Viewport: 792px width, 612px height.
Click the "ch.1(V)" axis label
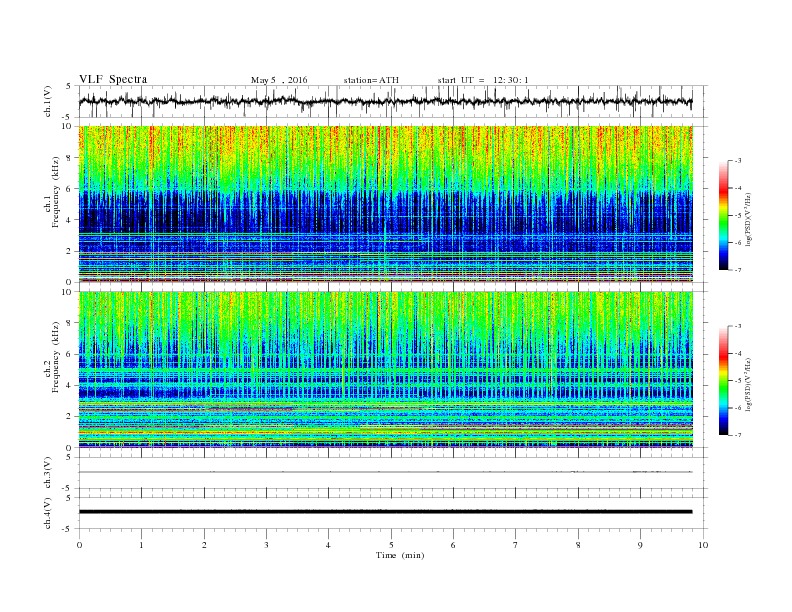click(x=48, y=101)
